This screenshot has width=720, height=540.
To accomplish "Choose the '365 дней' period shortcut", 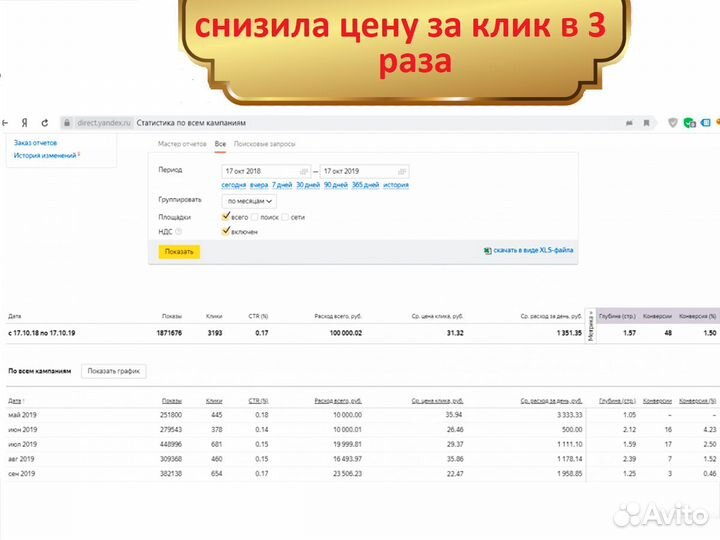I will 366,185.
